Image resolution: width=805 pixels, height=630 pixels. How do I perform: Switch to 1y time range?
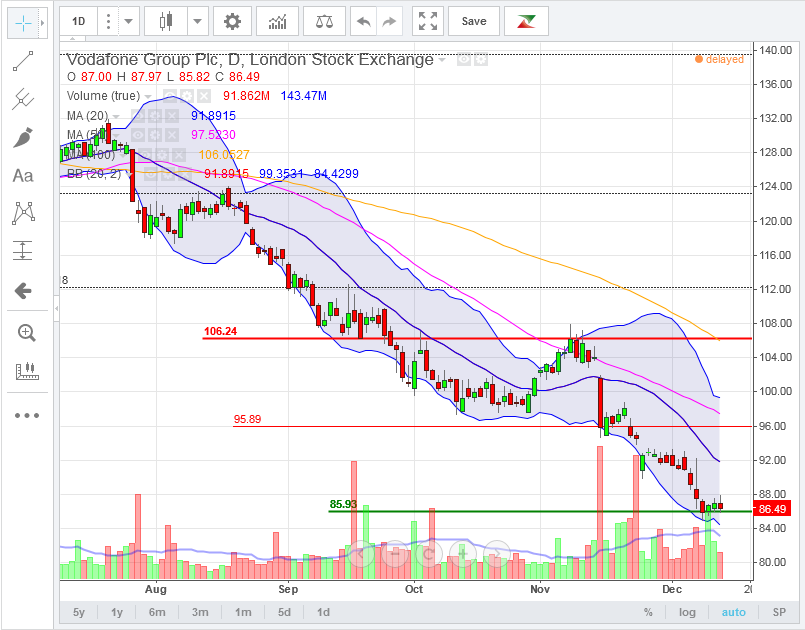tap(117, 612)
